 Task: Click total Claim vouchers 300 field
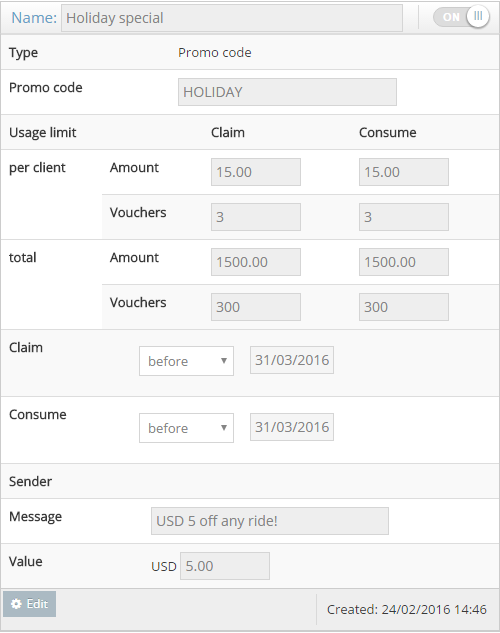256,307
